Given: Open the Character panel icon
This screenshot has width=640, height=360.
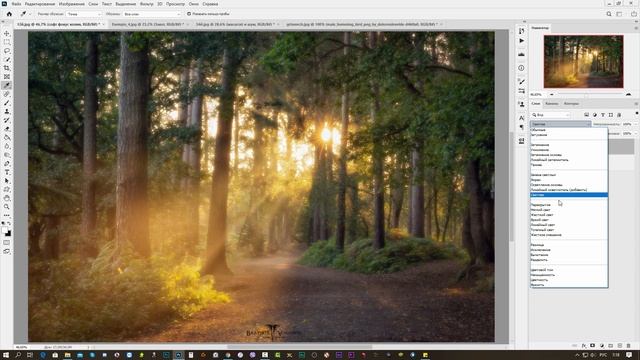Looking at the screenshot, I should 522,118.
